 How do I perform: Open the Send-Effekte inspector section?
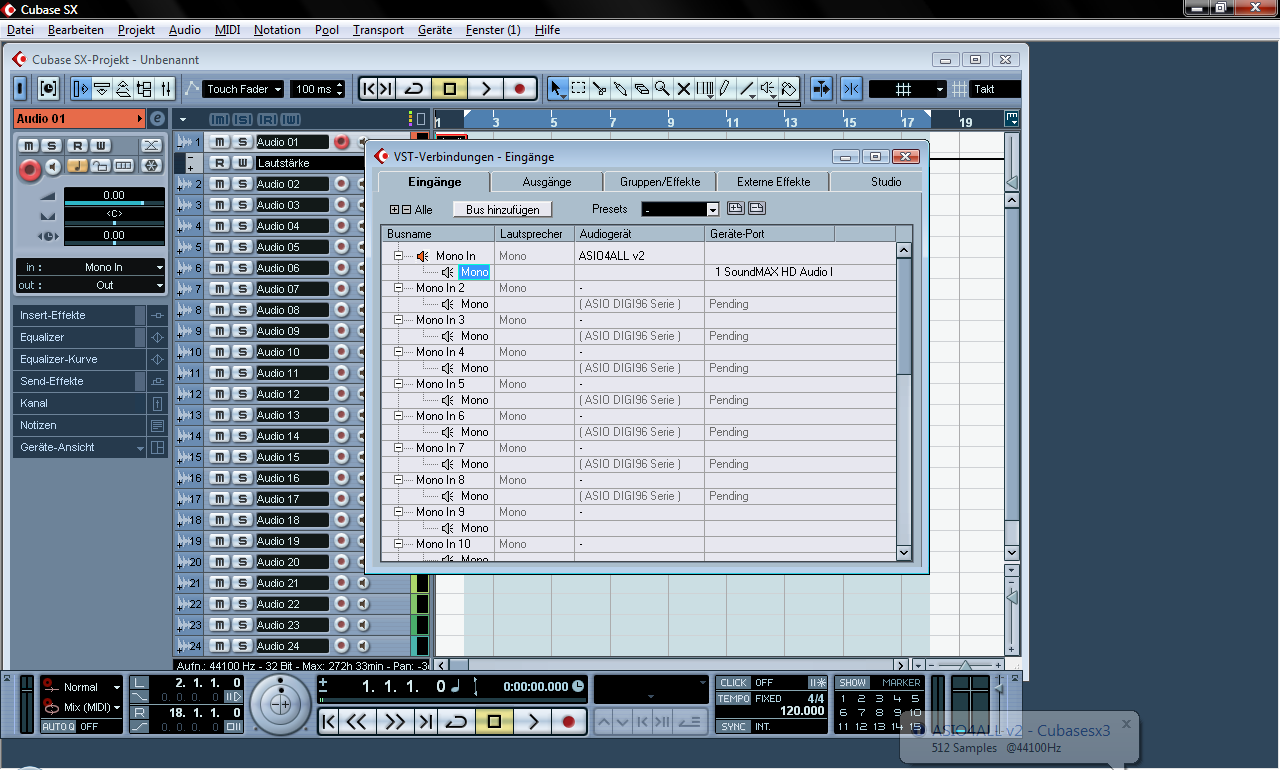[80, 381]
